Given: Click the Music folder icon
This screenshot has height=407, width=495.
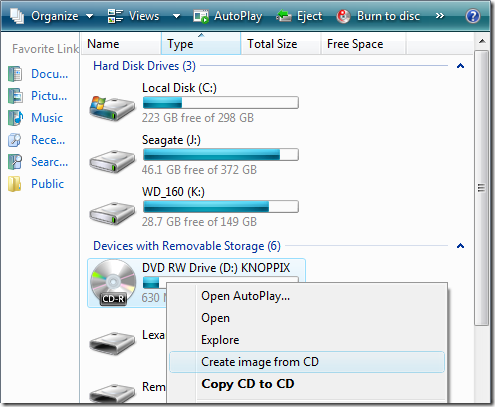Looking at the screenshot, I should (x=15, y=118).
